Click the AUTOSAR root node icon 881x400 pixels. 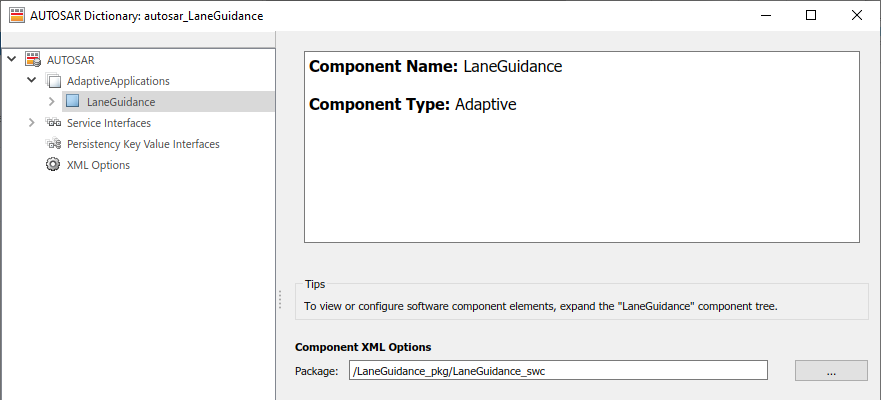tap(33, 60)
